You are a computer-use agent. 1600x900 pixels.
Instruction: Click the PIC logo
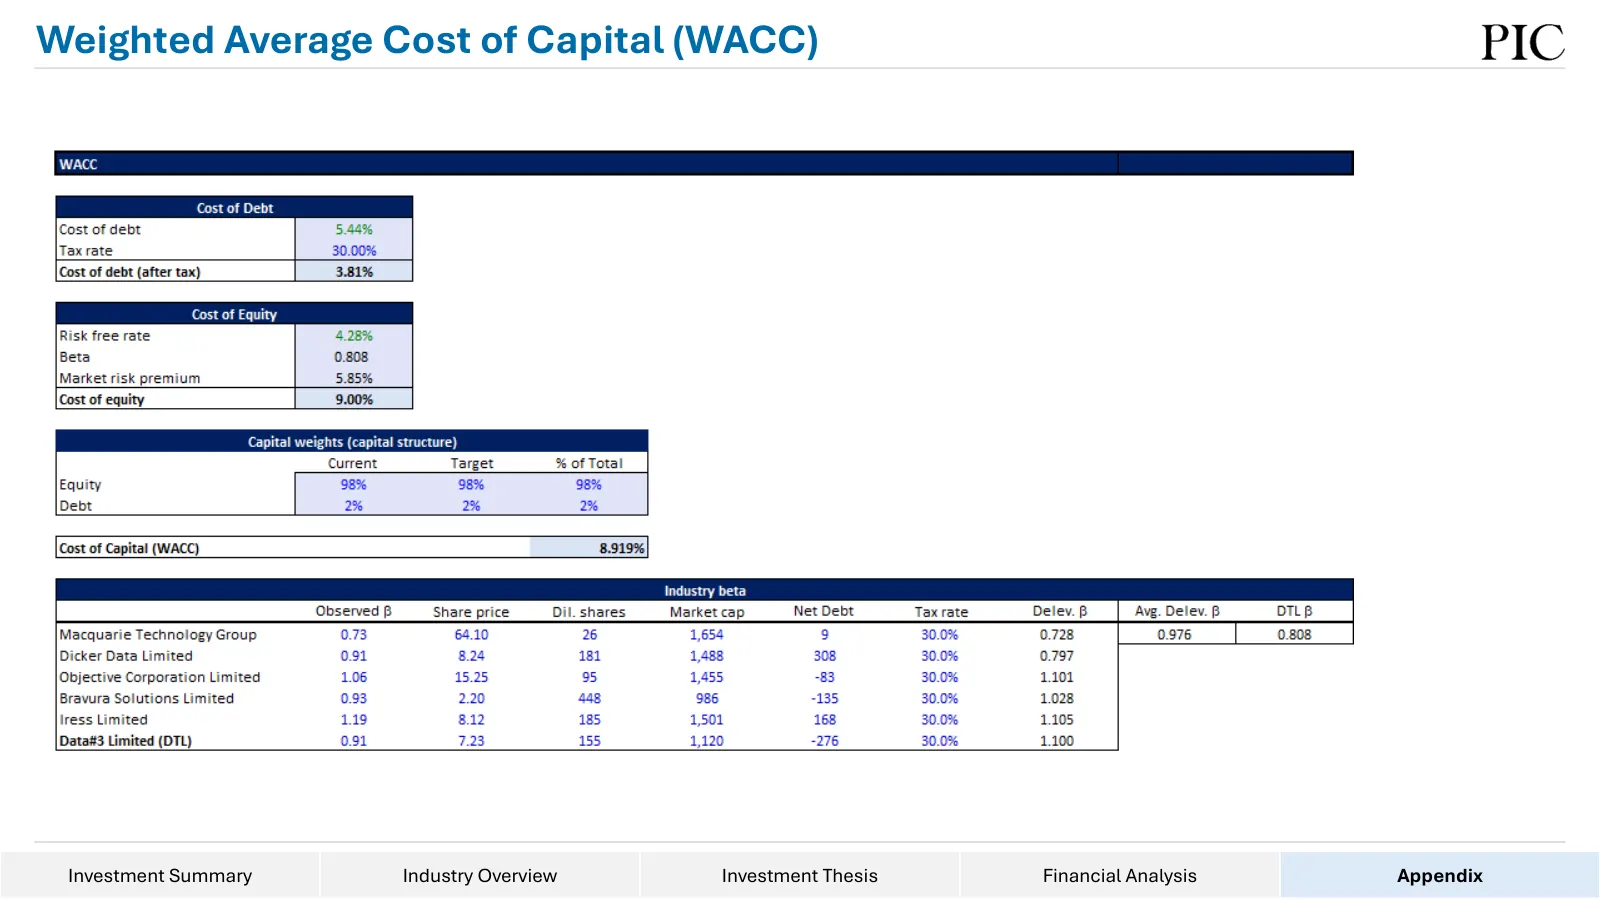tap(1523, 42)
